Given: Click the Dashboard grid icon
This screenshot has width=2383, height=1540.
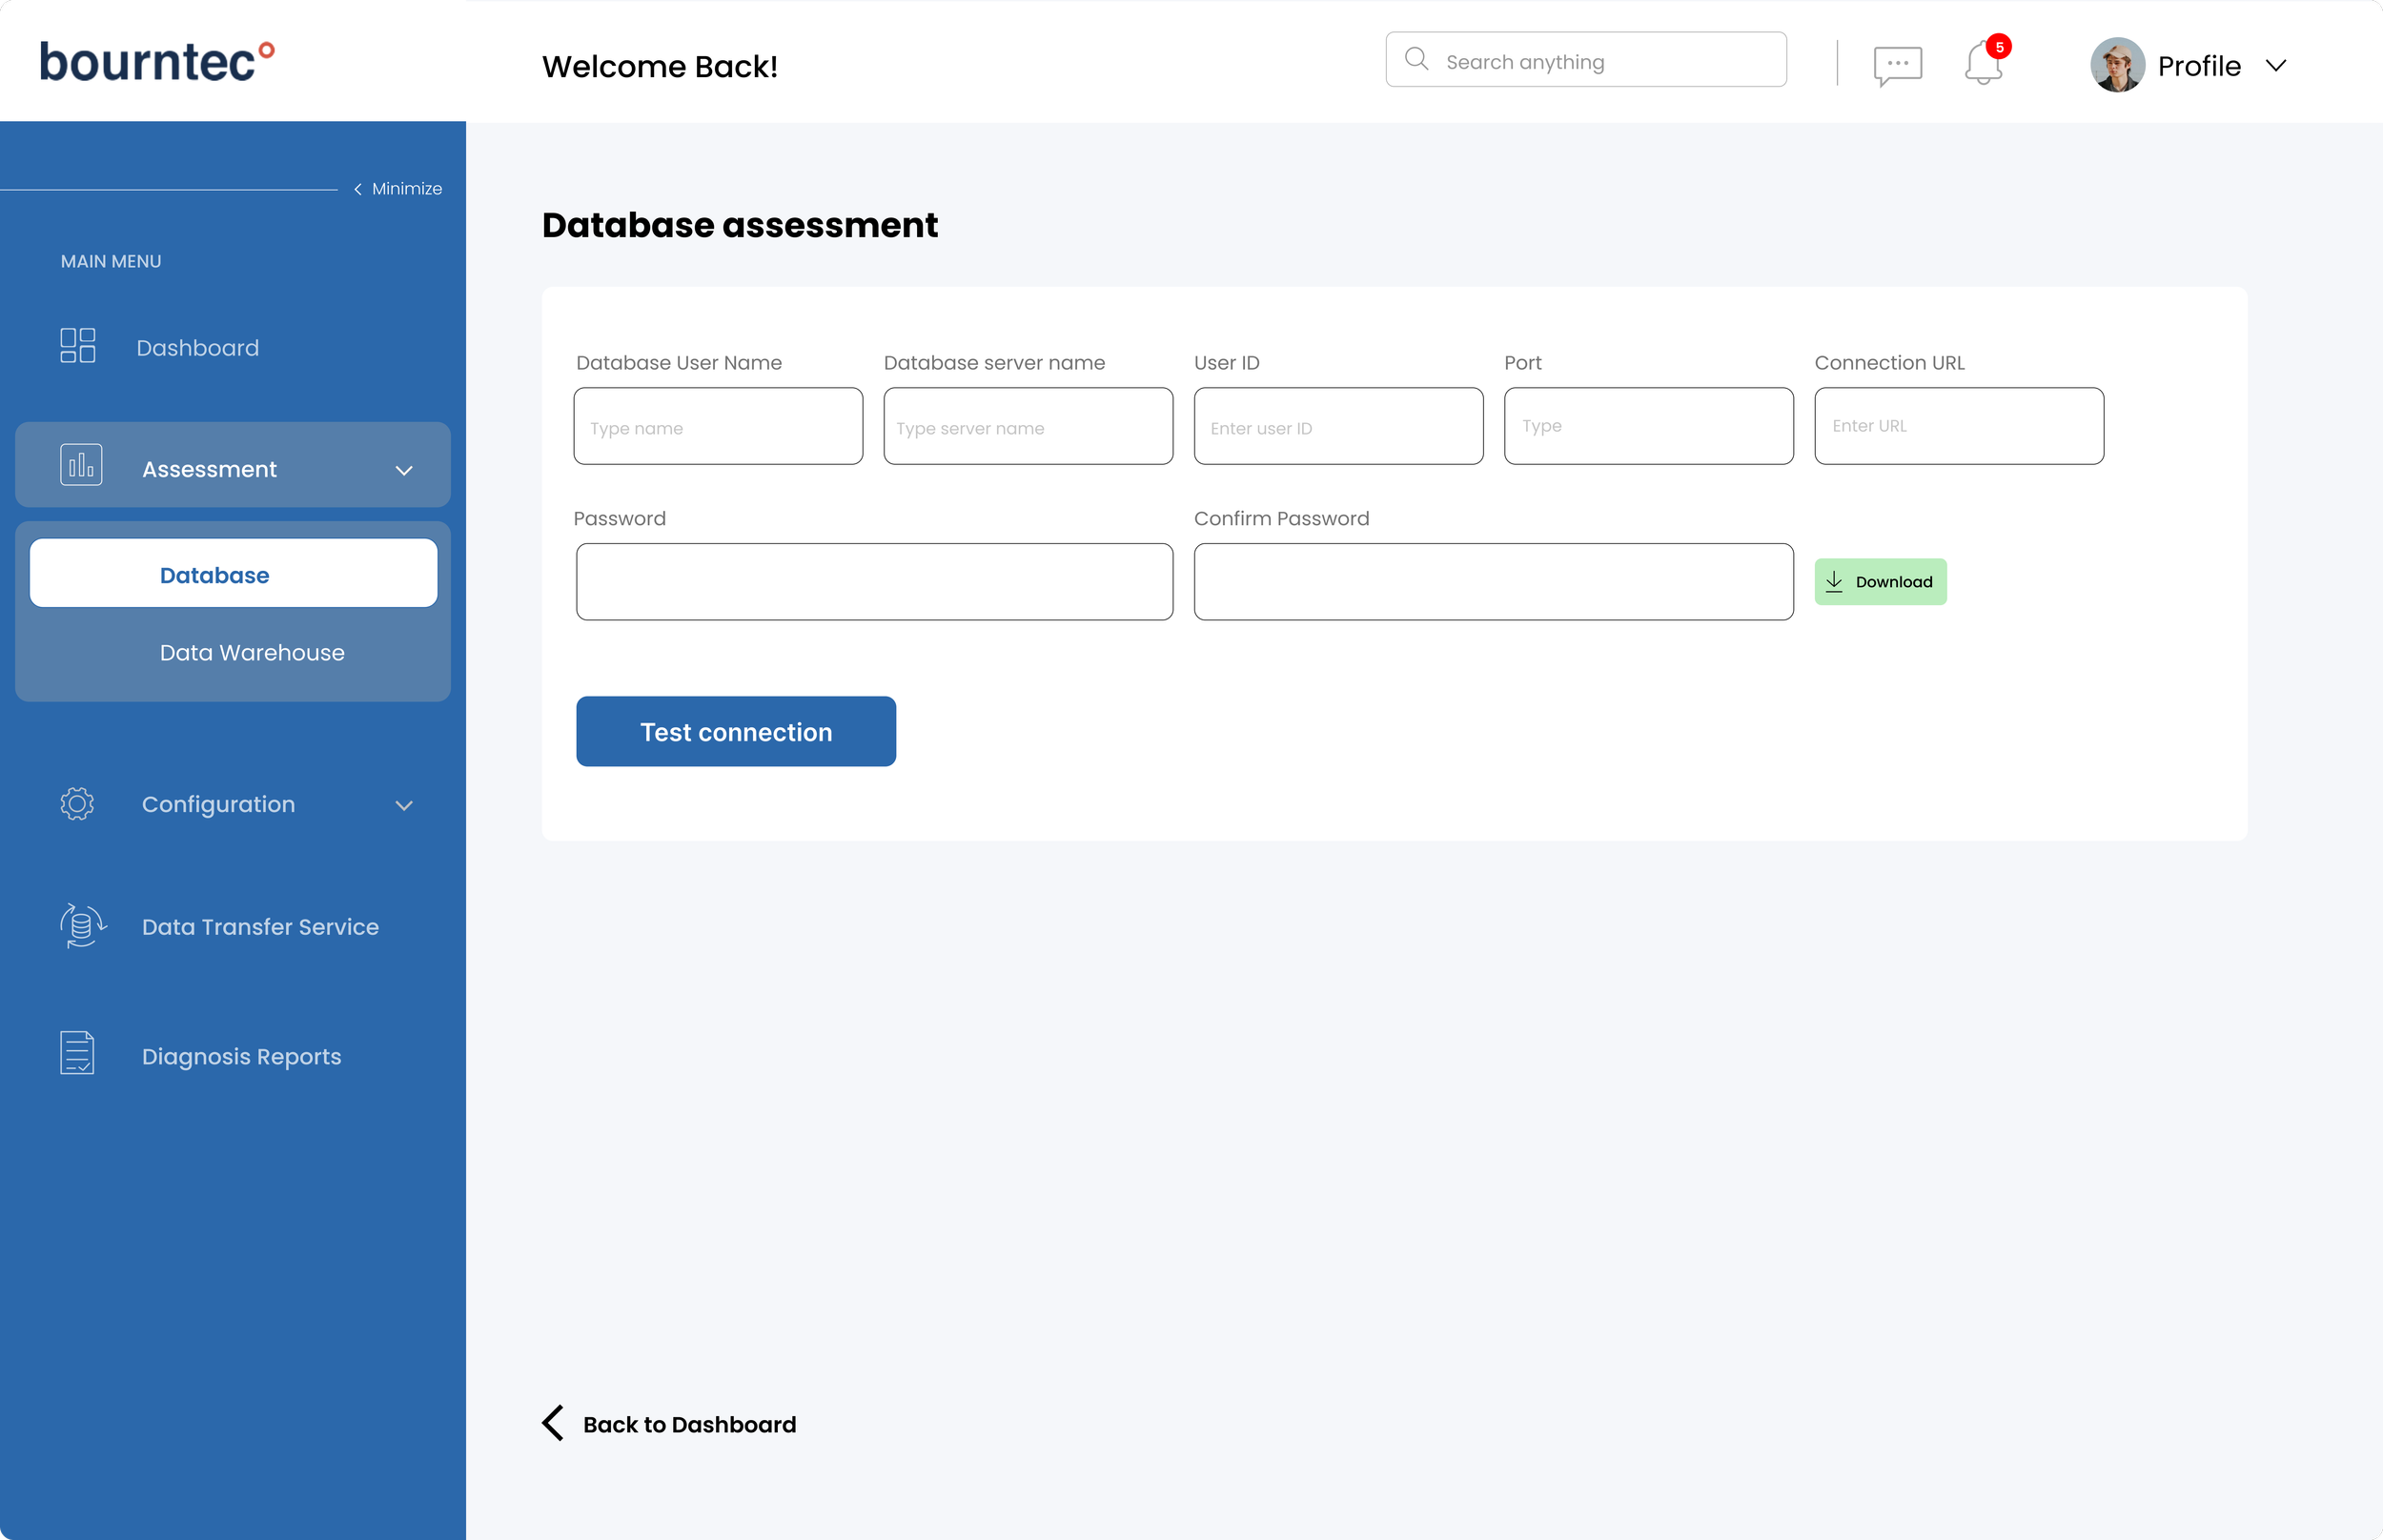Looking at the screenshot, I should 77,346.
